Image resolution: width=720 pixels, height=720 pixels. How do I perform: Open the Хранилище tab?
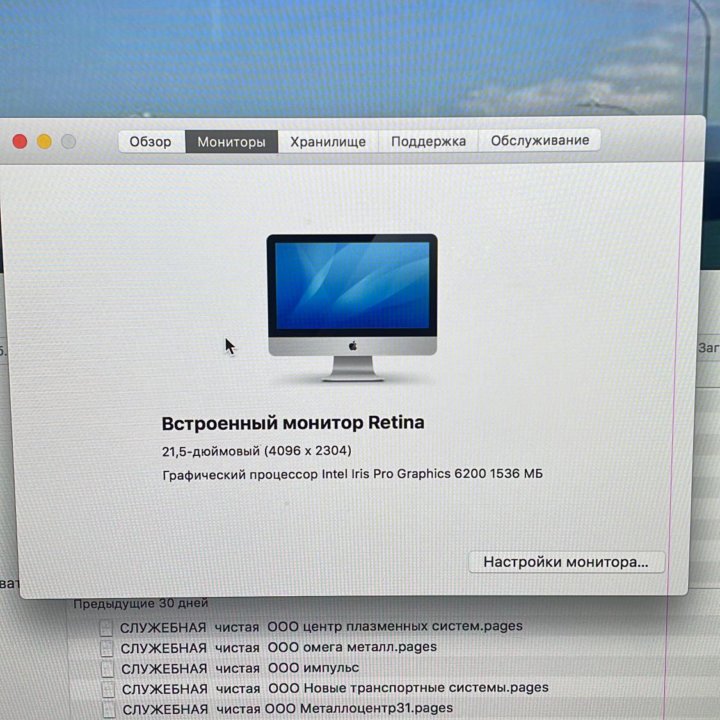click(328, 141)
